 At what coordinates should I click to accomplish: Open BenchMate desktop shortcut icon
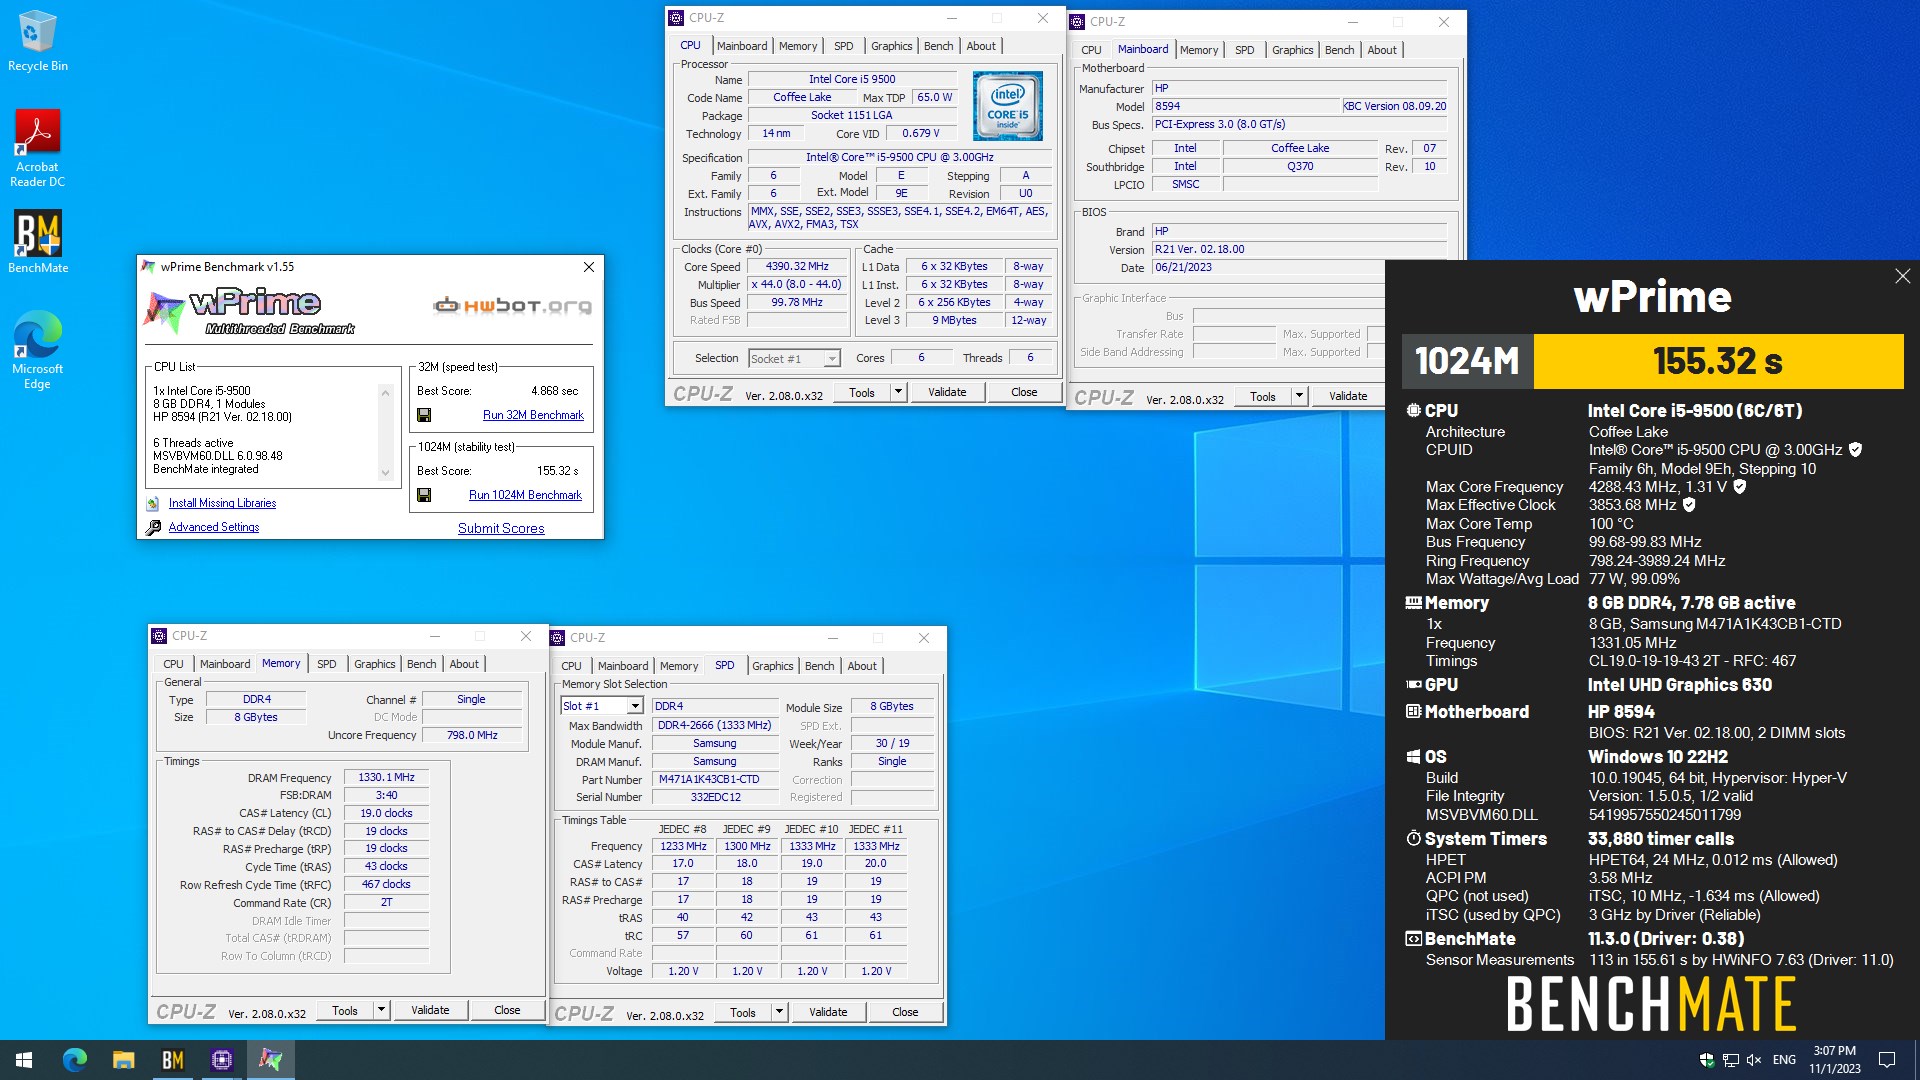point(38,242)
